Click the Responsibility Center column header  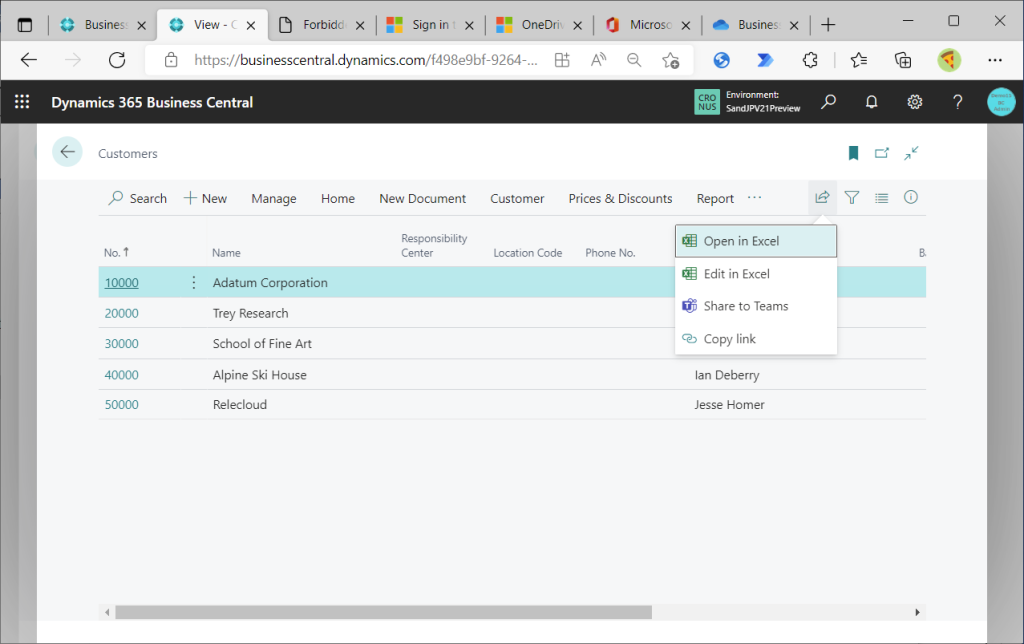pos(434,246)
